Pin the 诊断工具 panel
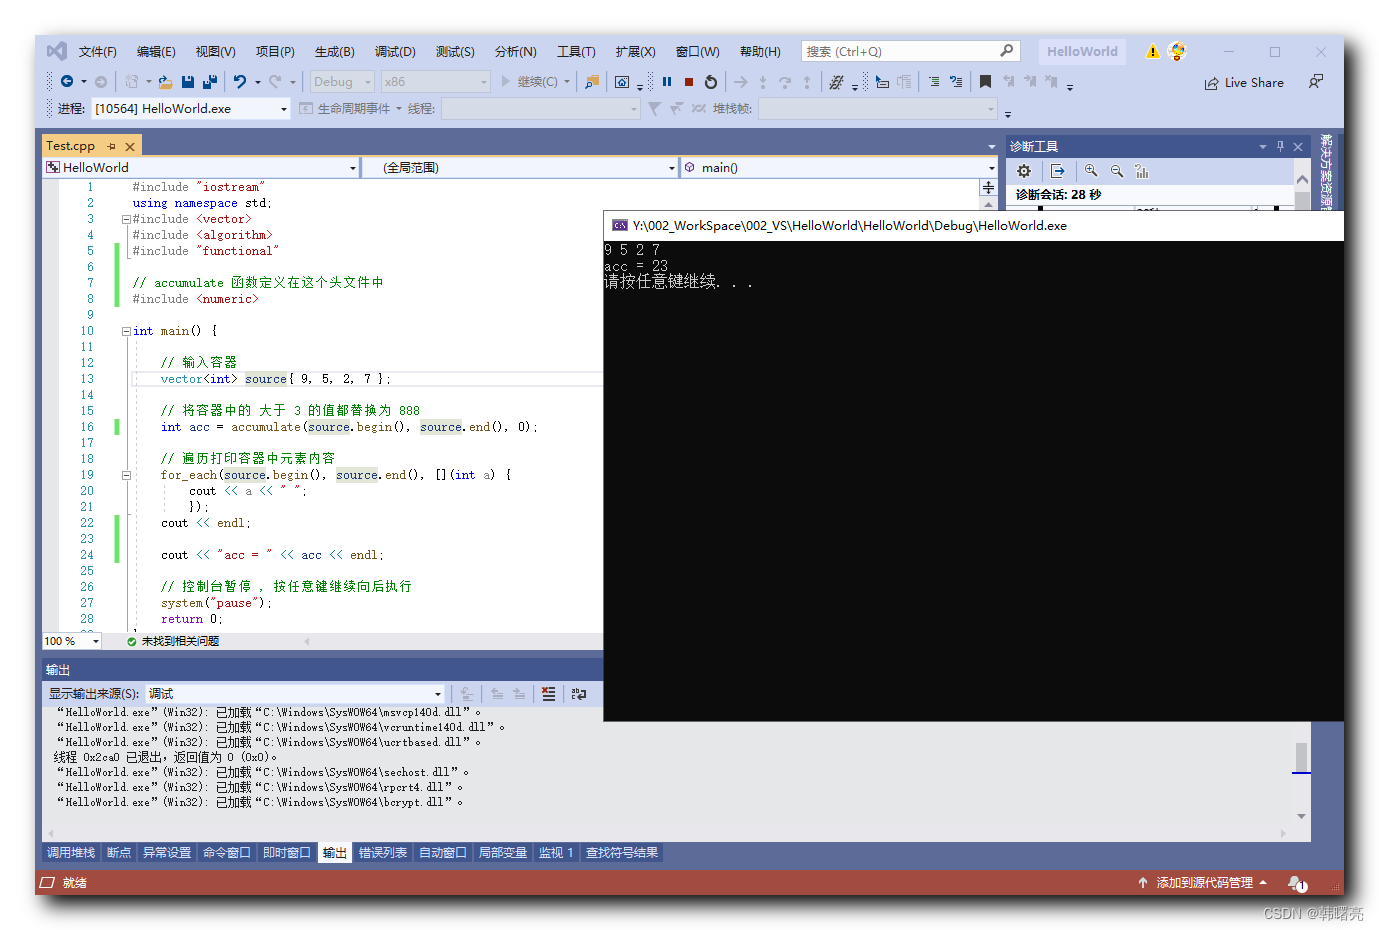This screenshot has width=1379, height=930. tap(1280, 146)
